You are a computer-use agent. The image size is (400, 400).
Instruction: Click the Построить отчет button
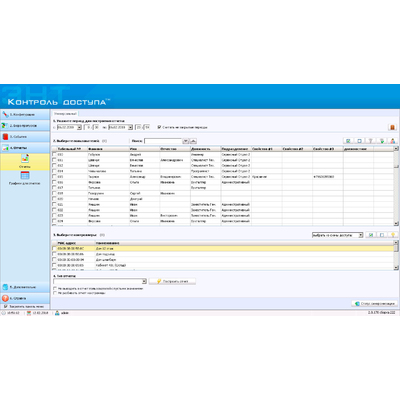(x=172, y=281)
